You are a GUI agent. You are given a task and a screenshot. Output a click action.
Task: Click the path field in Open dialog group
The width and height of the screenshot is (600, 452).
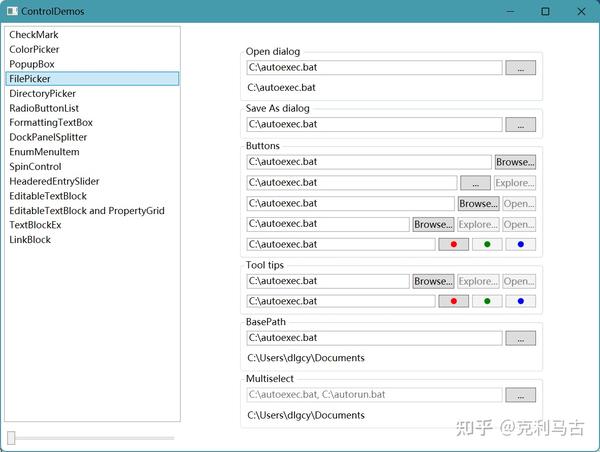374,68
